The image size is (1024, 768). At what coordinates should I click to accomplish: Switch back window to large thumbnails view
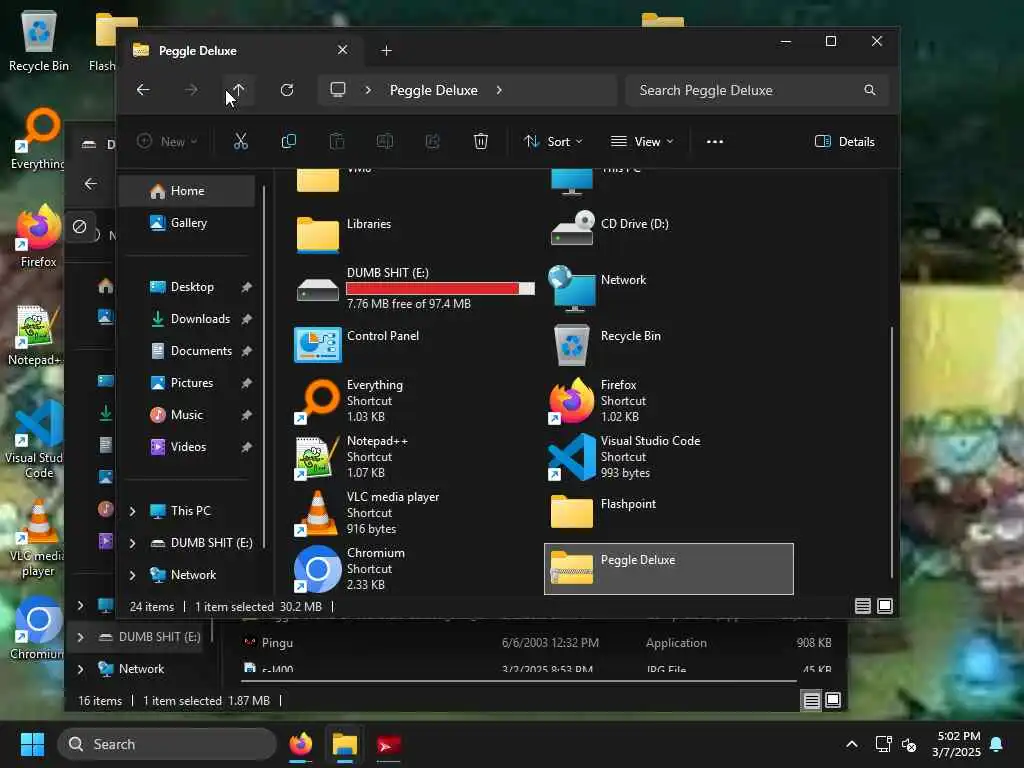pos(833,701)
